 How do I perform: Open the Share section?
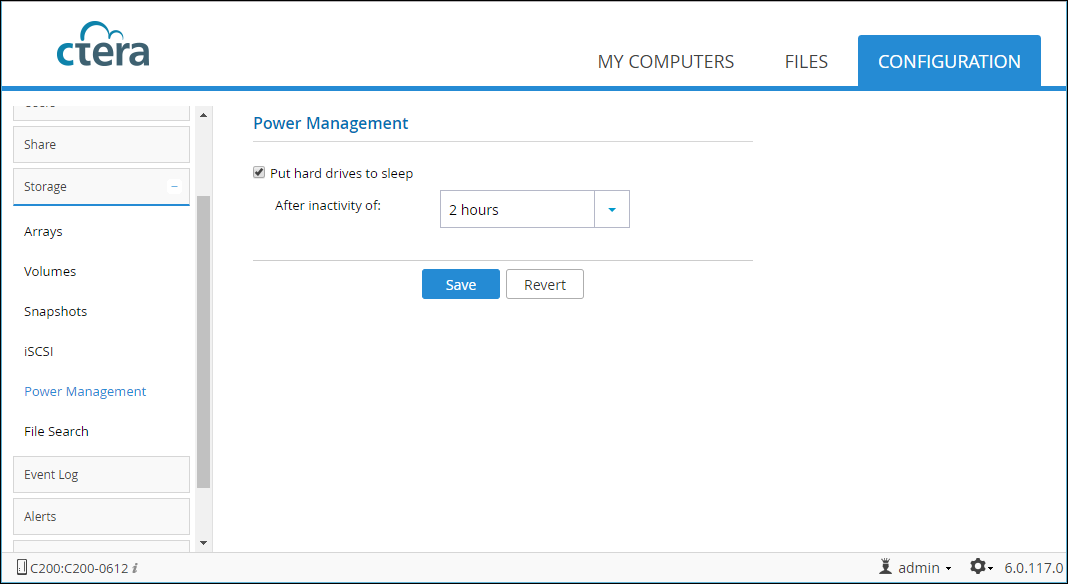[x=101, y=144]
